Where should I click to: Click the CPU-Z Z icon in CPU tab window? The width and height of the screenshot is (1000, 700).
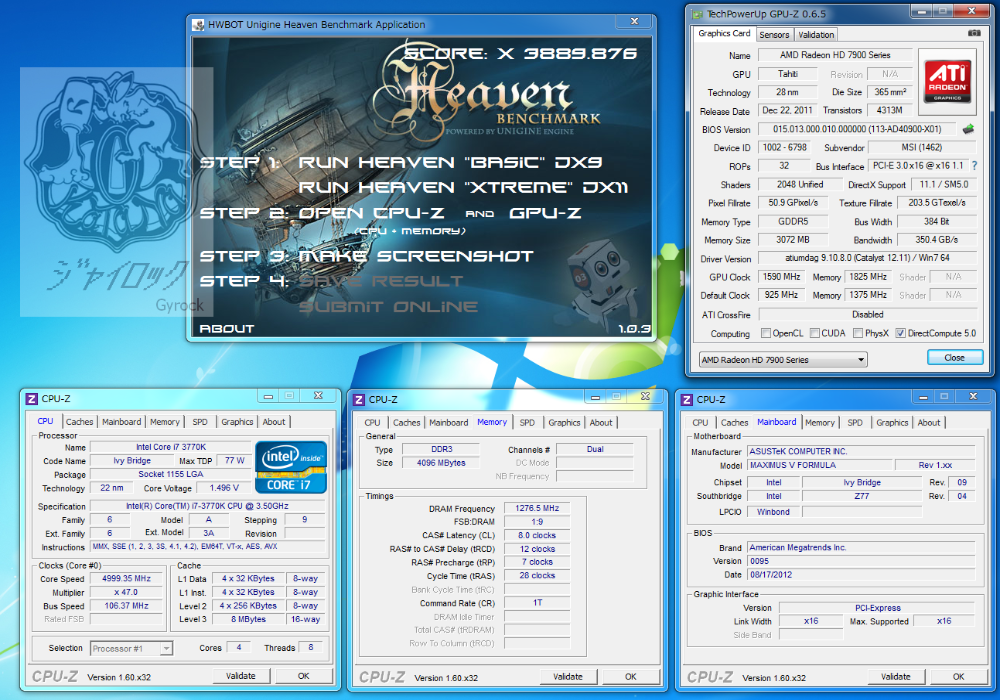[x=32, y=399]
